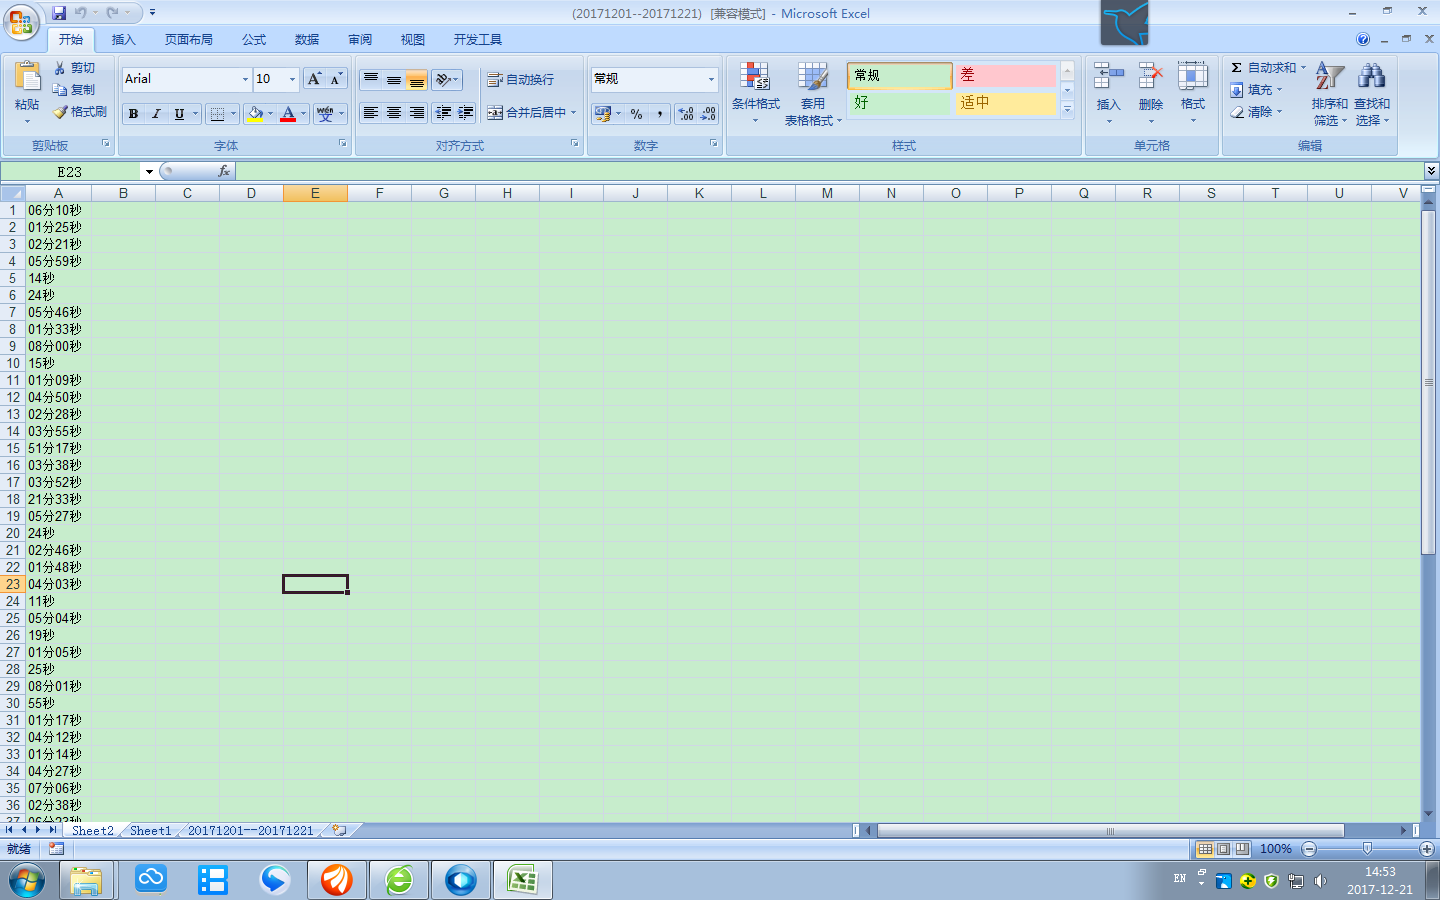Save the workbook from Quick Access Toolbar
Image resolution: width=1440 pixels, height=900 pixels.
pyautogui.click(x=59, y=13)
